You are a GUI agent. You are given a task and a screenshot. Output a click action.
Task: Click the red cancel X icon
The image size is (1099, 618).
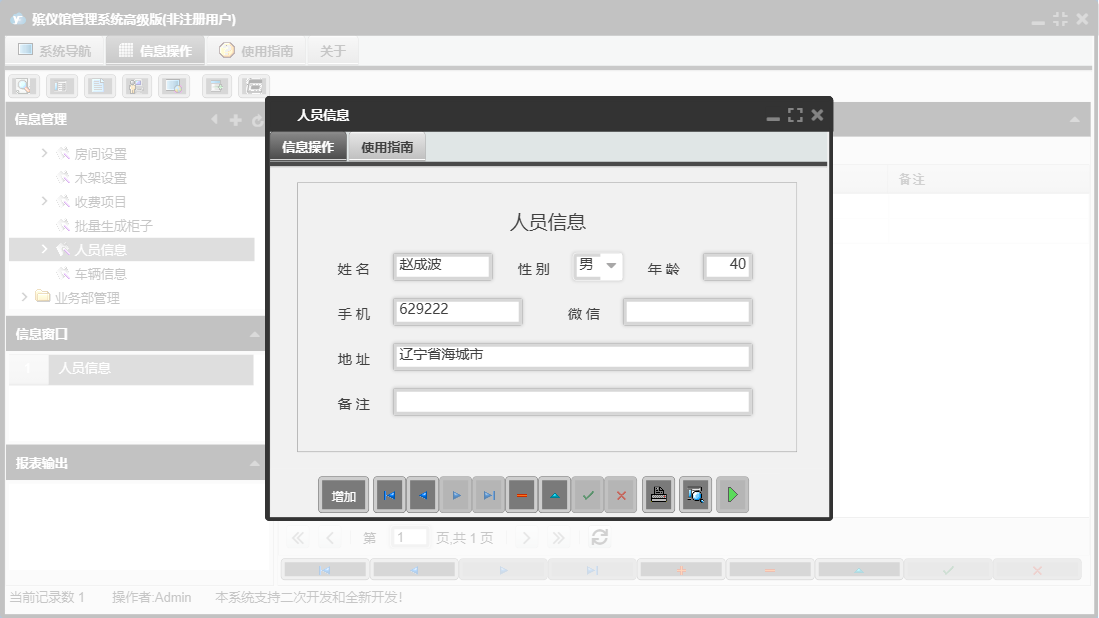[x=621, y=494]
